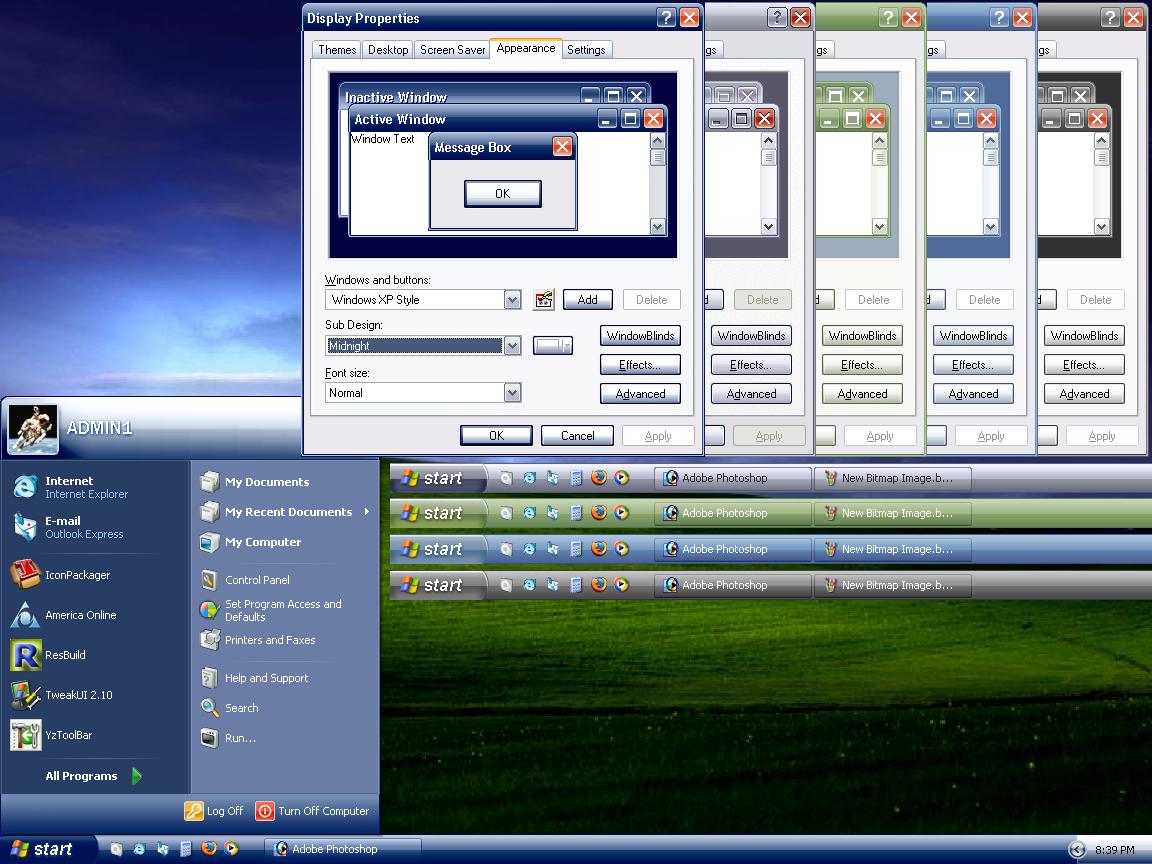Click start button on green taskbar

(x=438, y=513)
